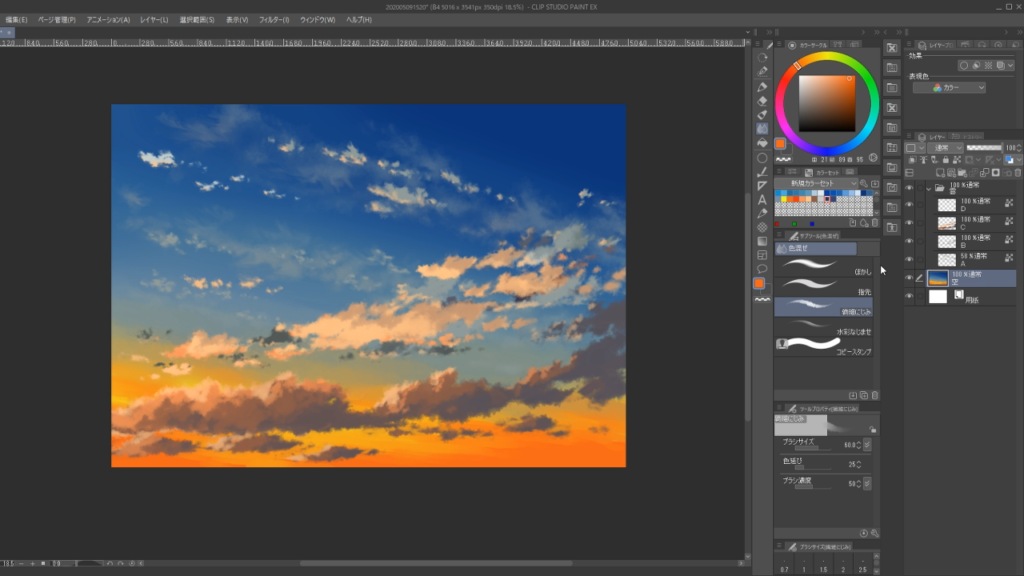
Task: Click the border effect circle icon
Action: pyautogui.click(x=964, y=65)
